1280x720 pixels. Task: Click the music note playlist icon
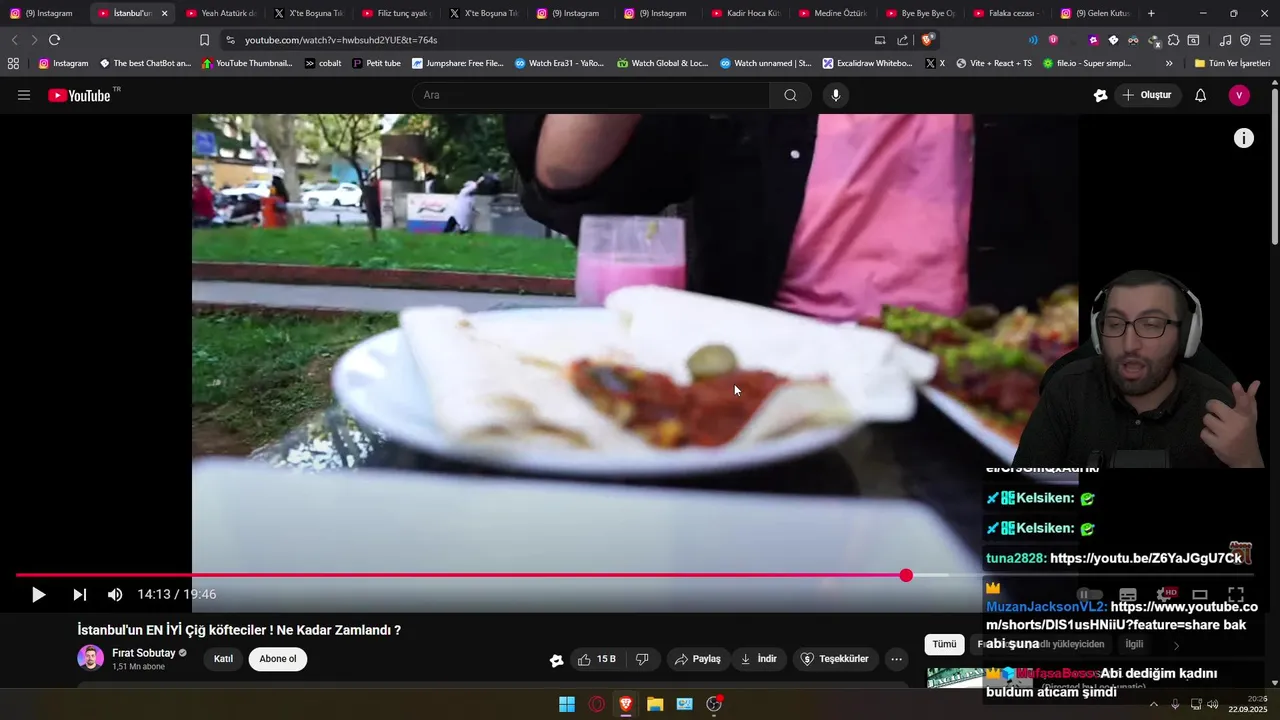click(1225, 40)
